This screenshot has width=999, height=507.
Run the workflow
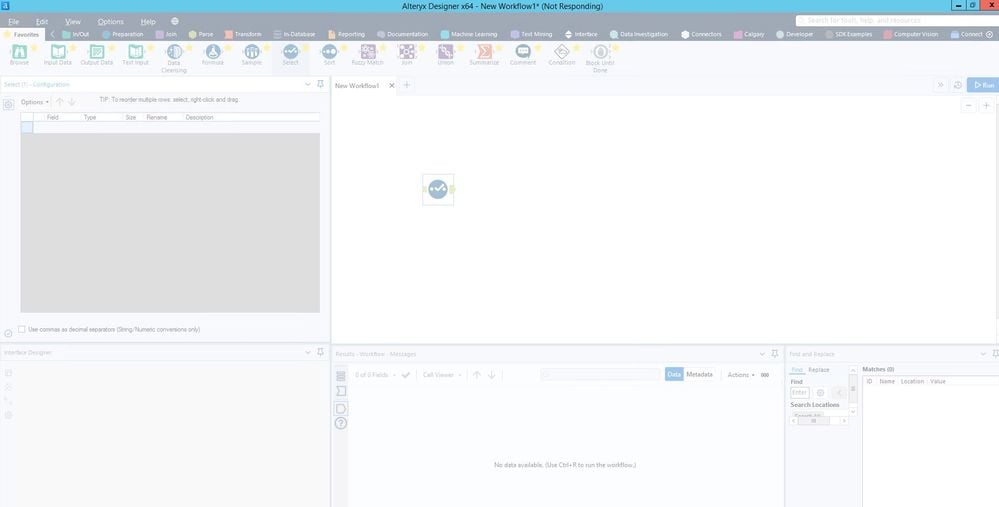coord(982,85)
